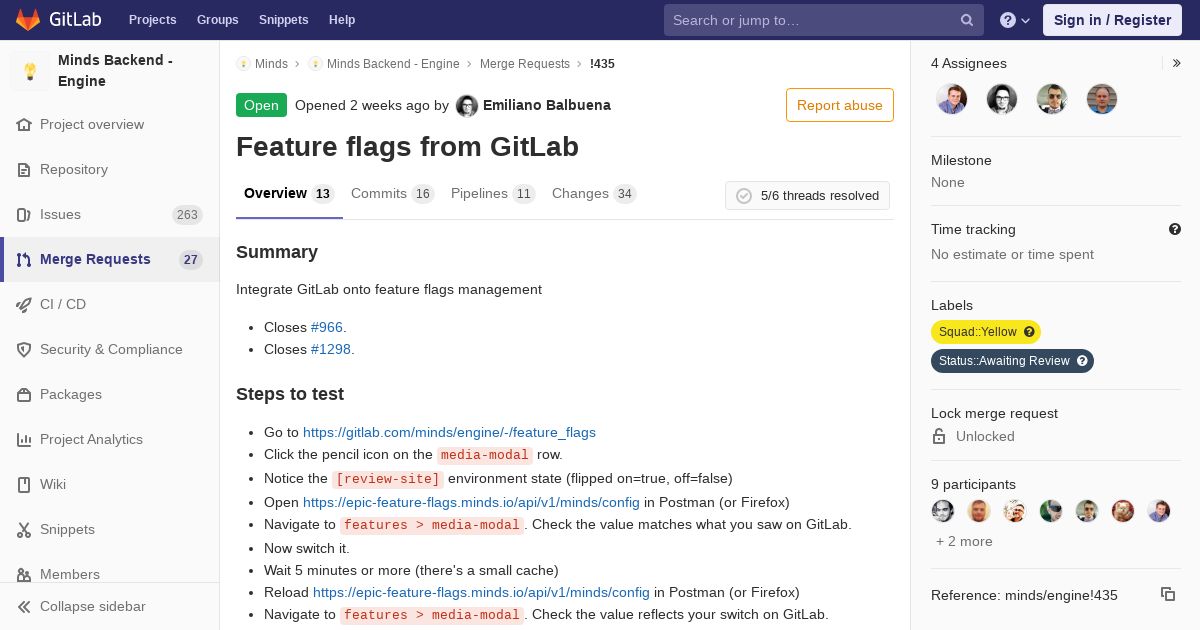This screenshot has height=630, width=1200.
Task: Collapse the right sidebar with double chevron
Action: [1177, 63]
